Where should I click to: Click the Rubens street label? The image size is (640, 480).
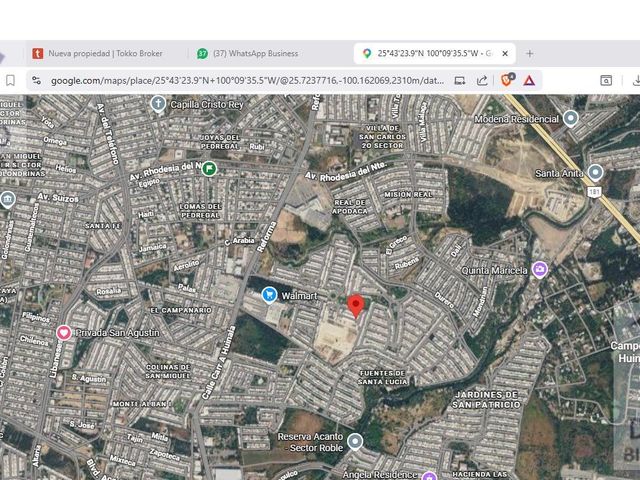[407, 263]
